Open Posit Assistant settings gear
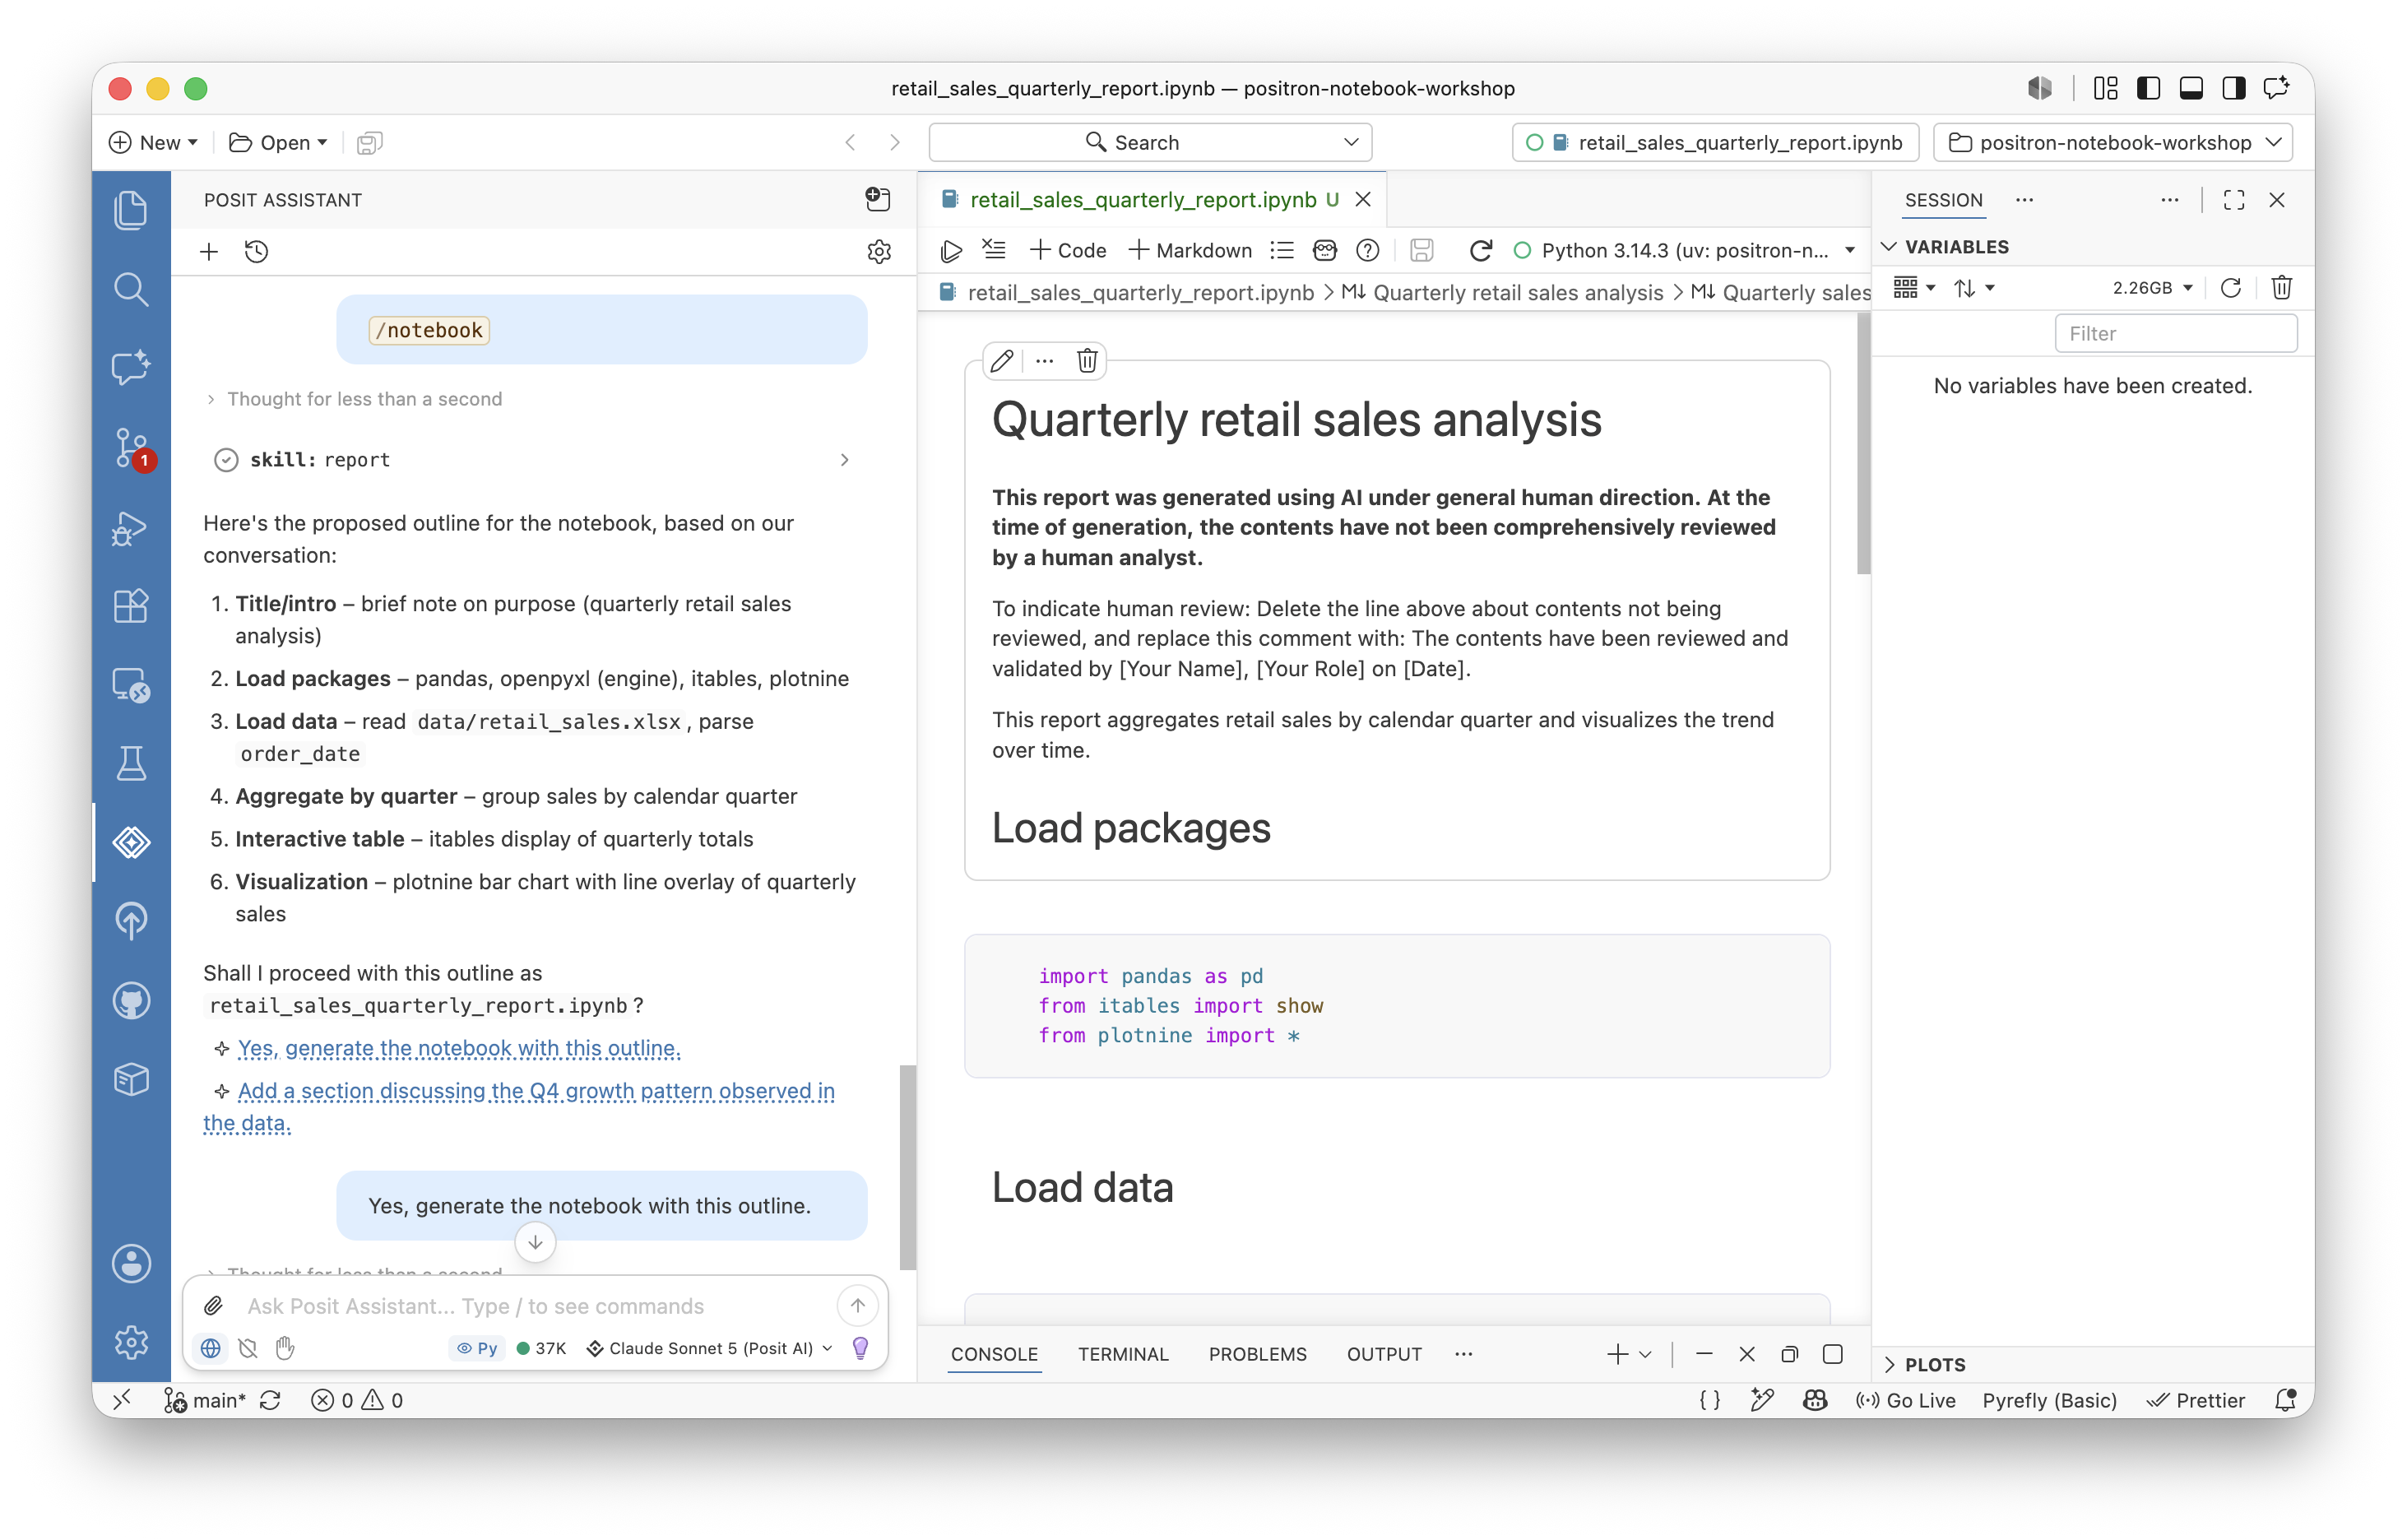Viewport: 2407px width, 1540px height. click(x=879, y=252)
